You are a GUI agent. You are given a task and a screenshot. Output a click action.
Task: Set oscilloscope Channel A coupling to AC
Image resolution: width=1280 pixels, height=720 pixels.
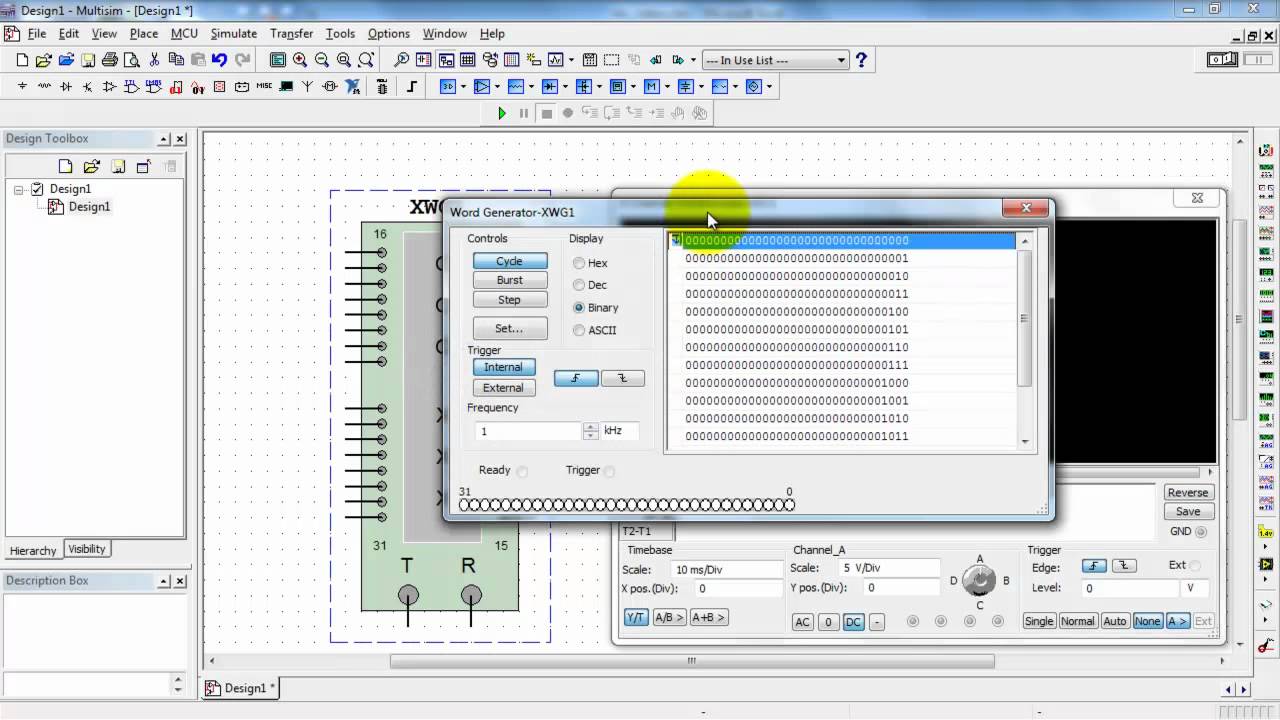pos(803,622)
